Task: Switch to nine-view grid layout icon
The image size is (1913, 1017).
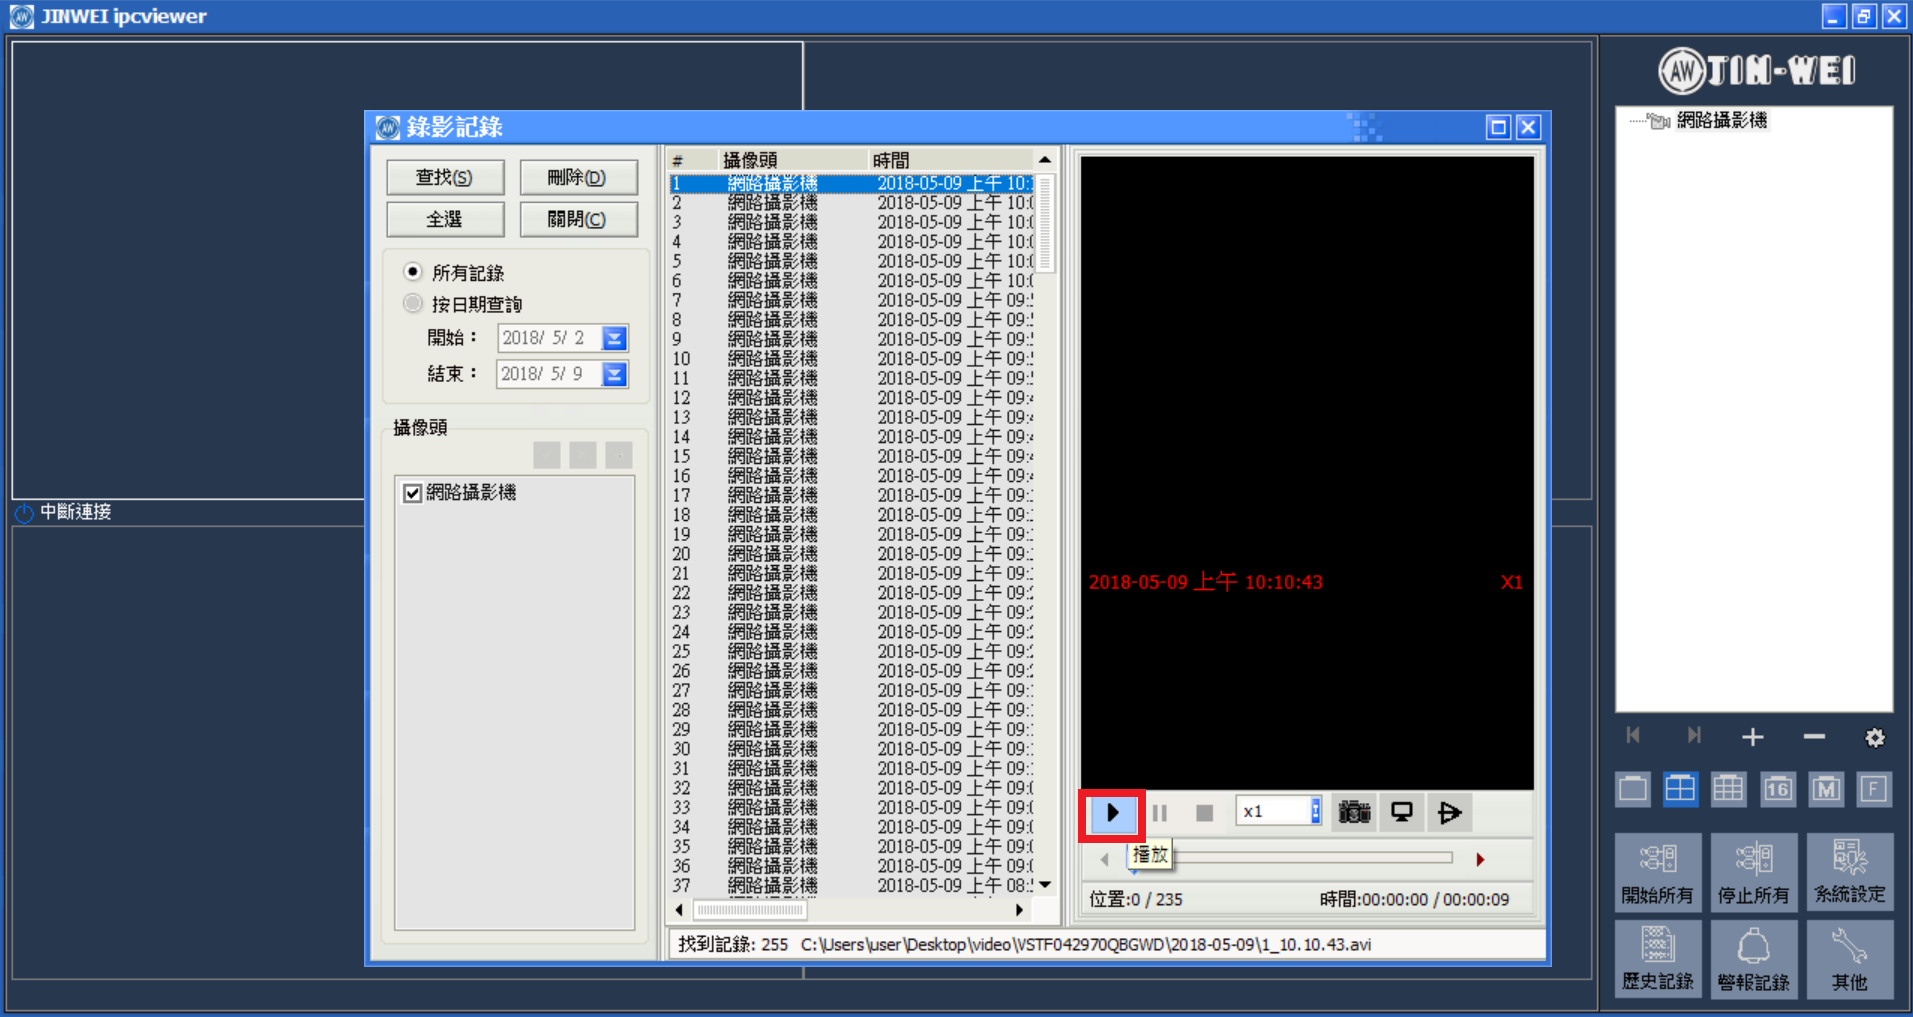Action: pyautogui.click(x=1729, y=789)
